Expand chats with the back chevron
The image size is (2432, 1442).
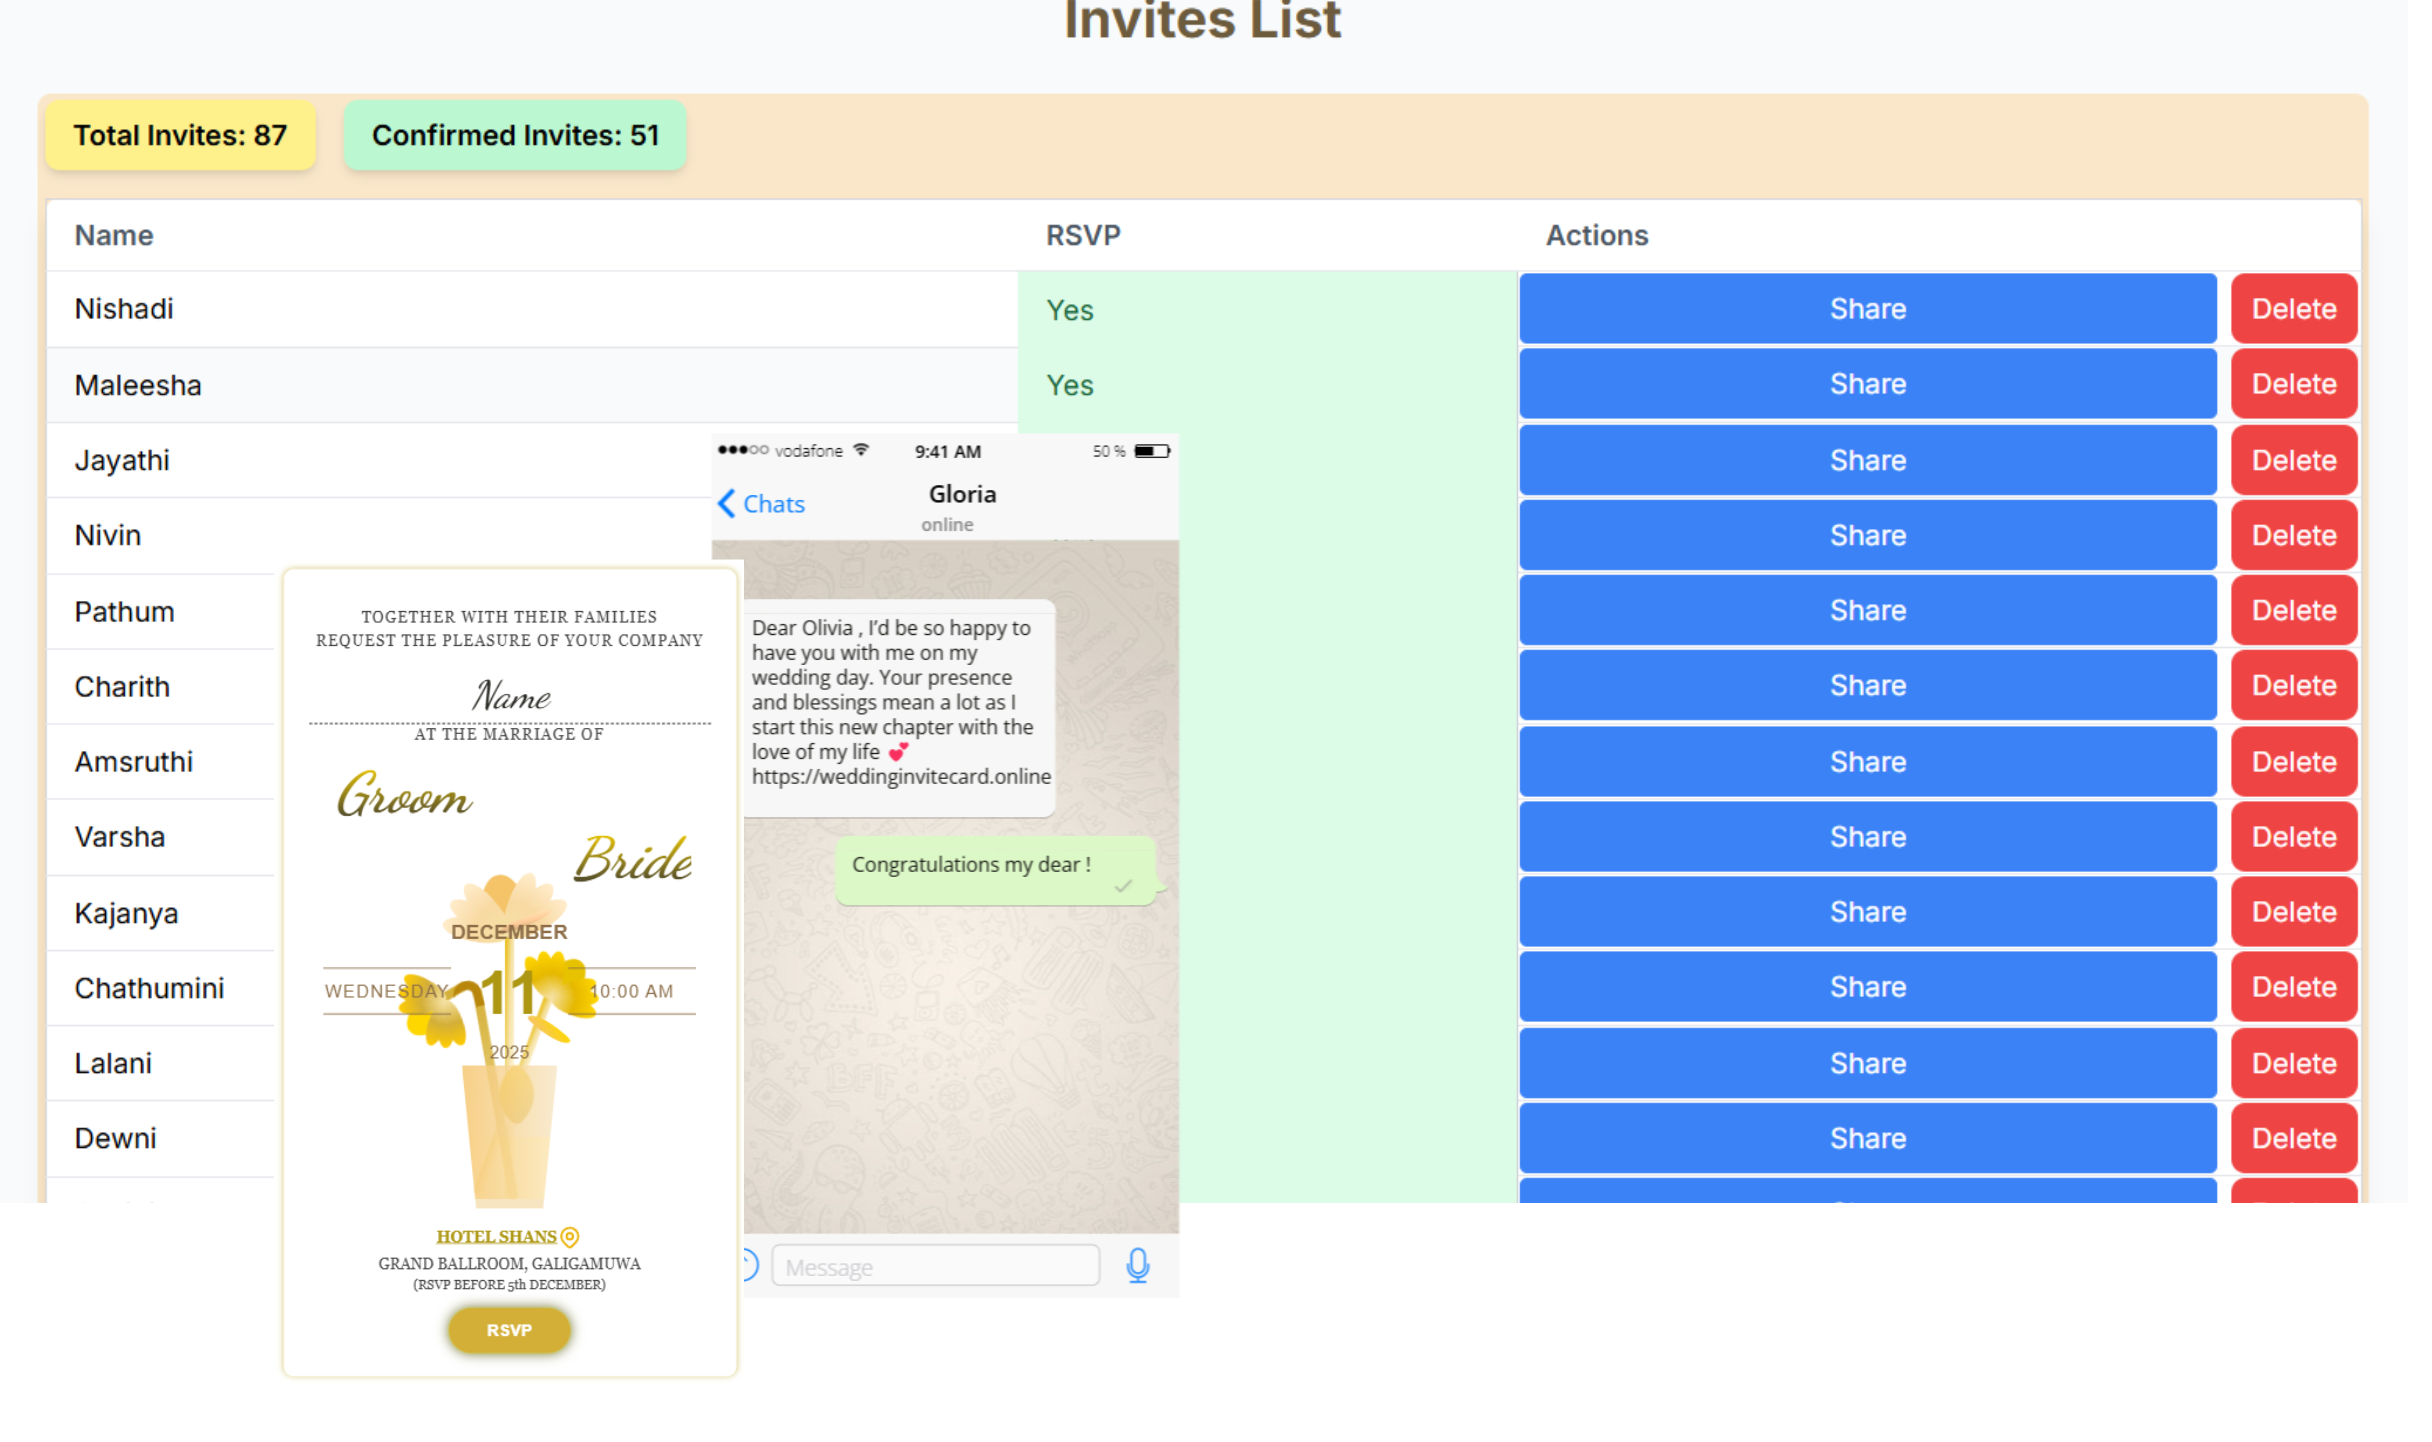click(726, 503)
